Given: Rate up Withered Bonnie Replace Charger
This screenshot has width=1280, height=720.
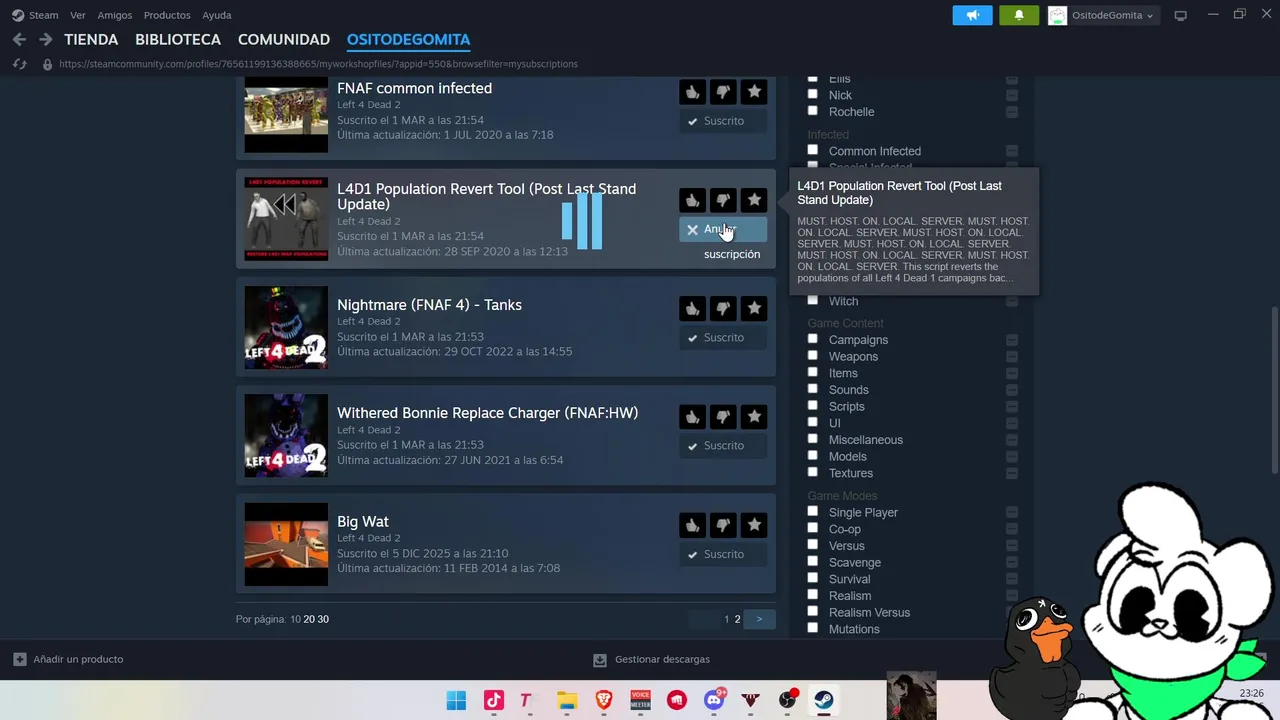Looking at the screenshot, I should tap(692, 416).
